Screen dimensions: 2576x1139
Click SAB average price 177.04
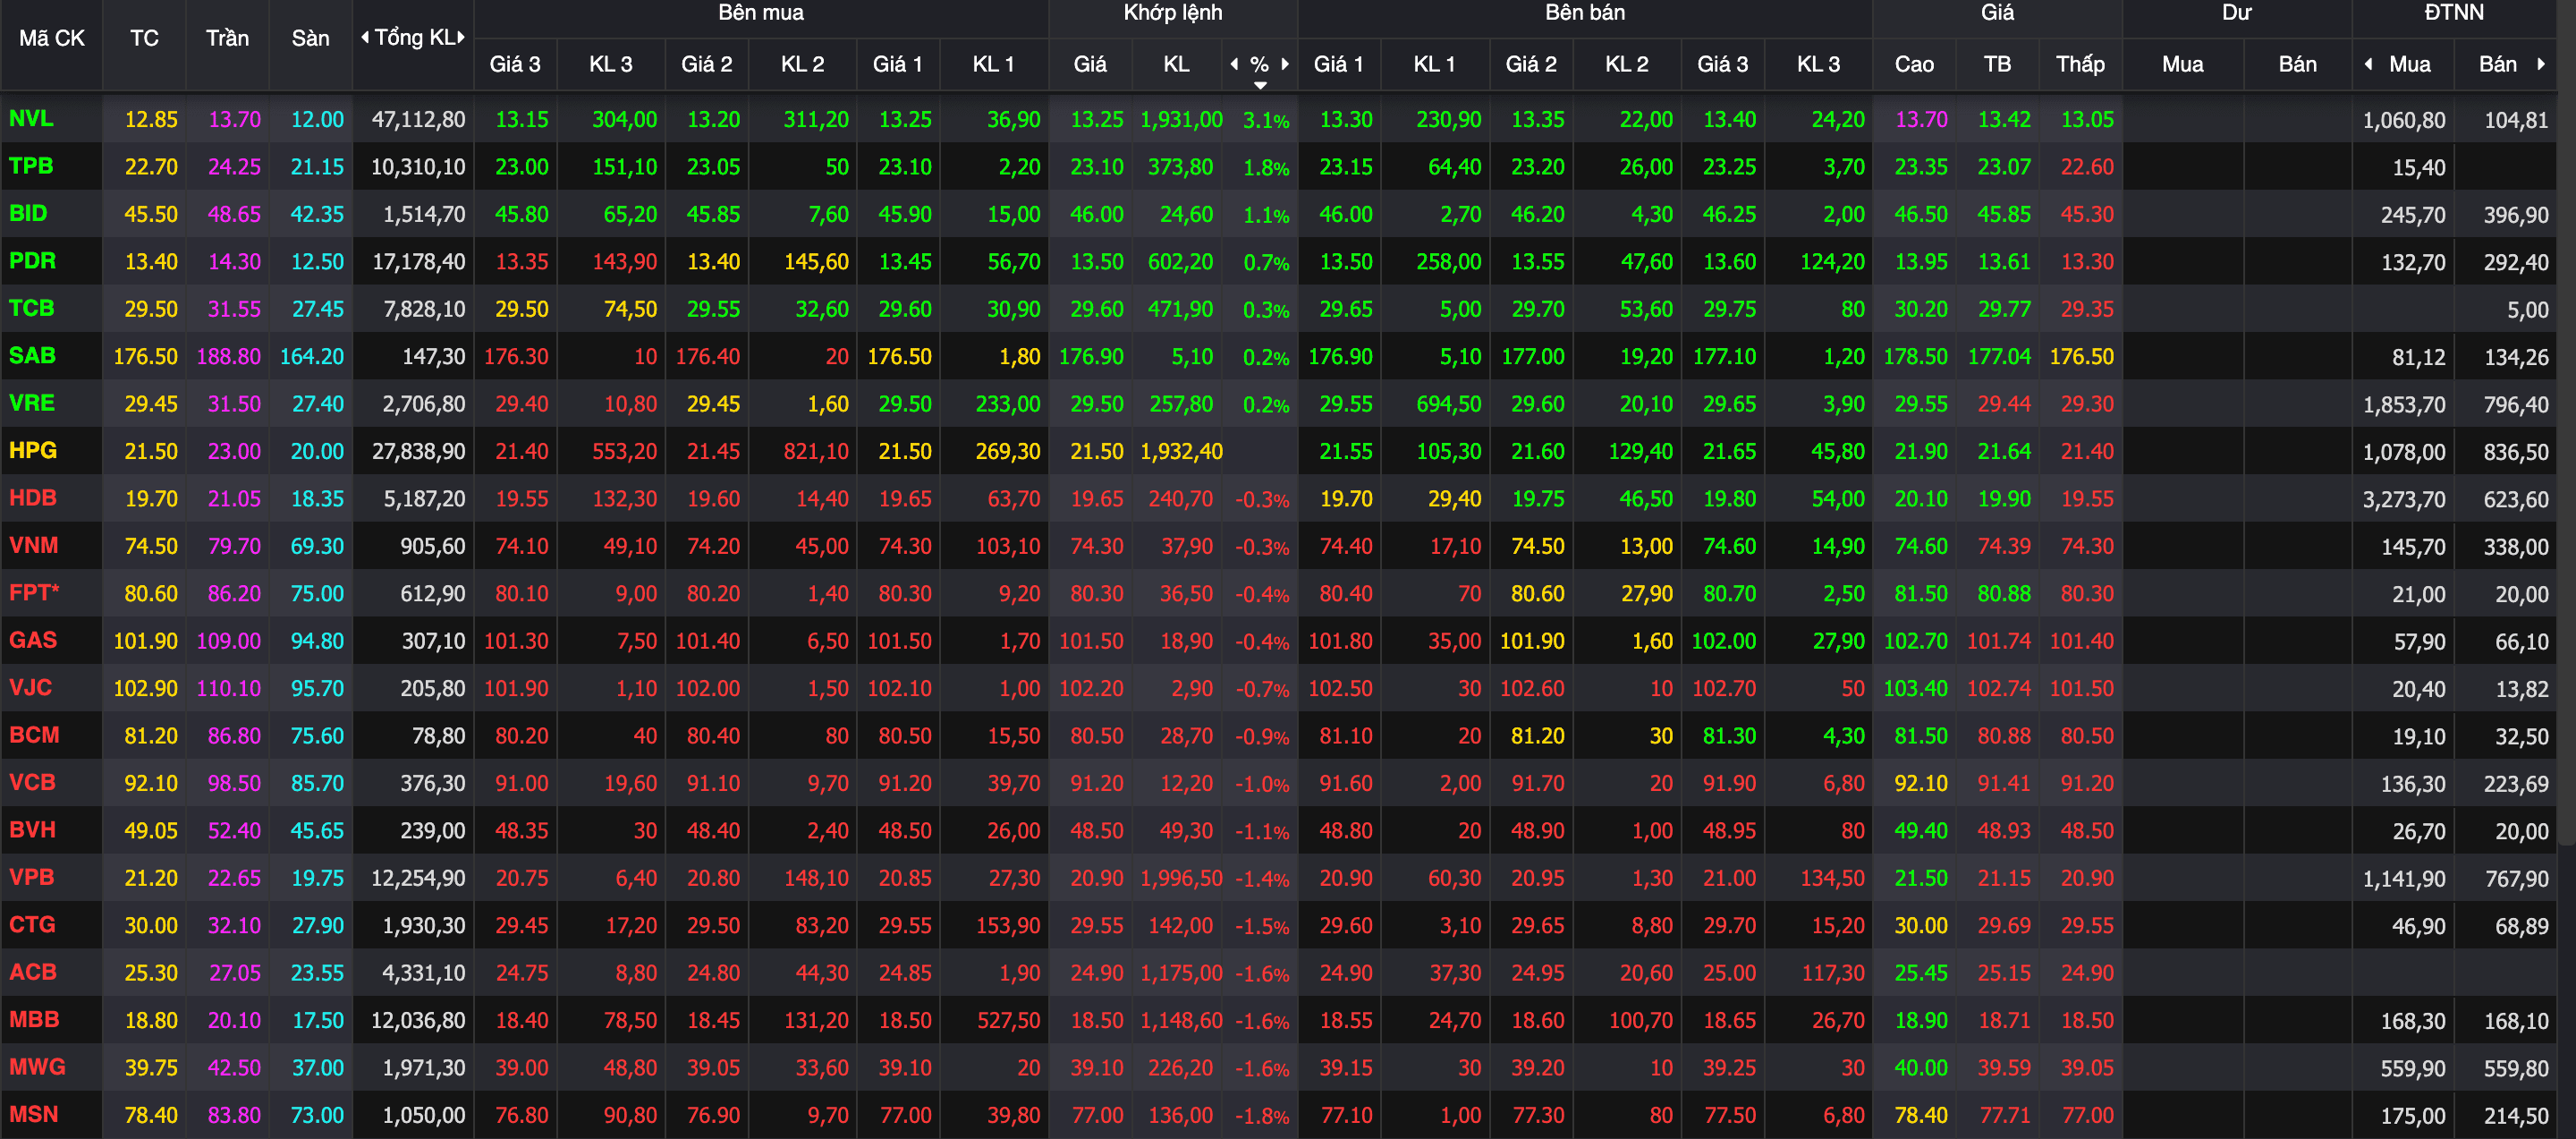(x=1999, y=357)
